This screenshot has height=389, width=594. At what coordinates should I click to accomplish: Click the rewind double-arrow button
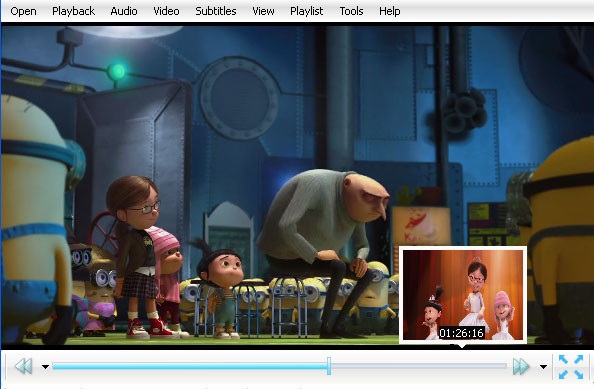[x=23, y=366]
